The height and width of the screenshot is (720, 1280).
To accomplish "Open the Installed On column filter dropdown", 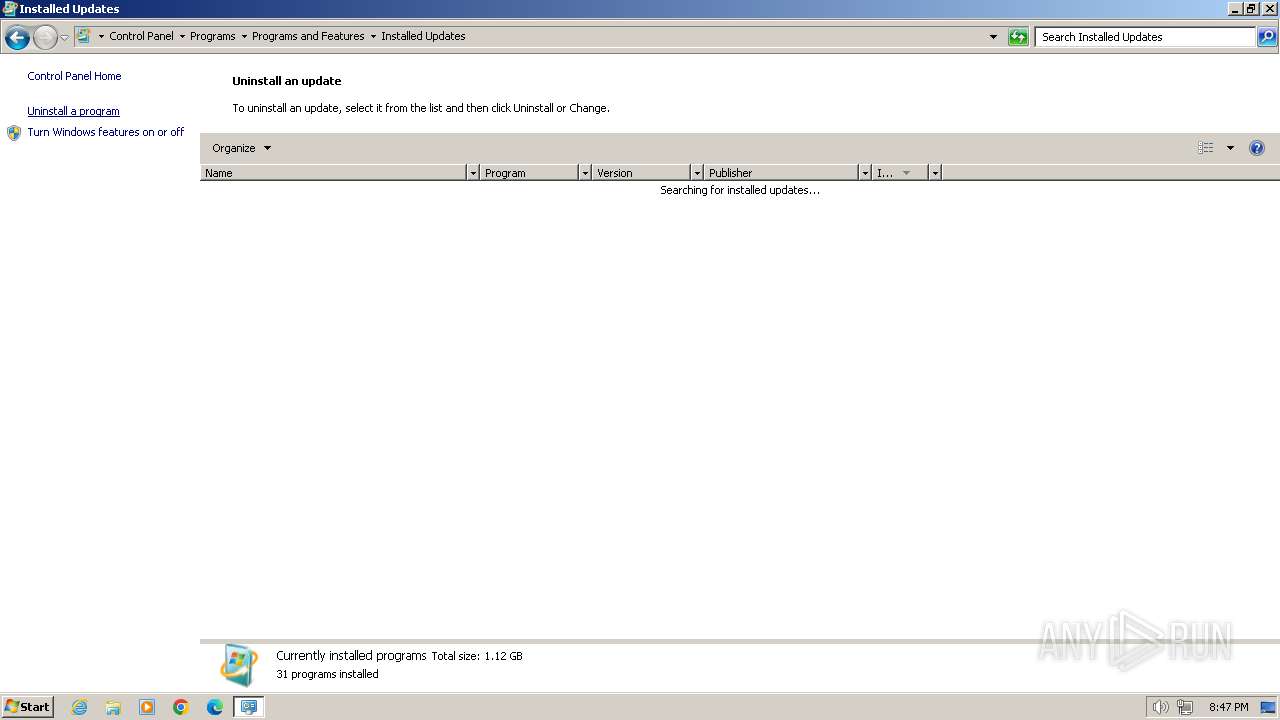I will coord(935,173).
